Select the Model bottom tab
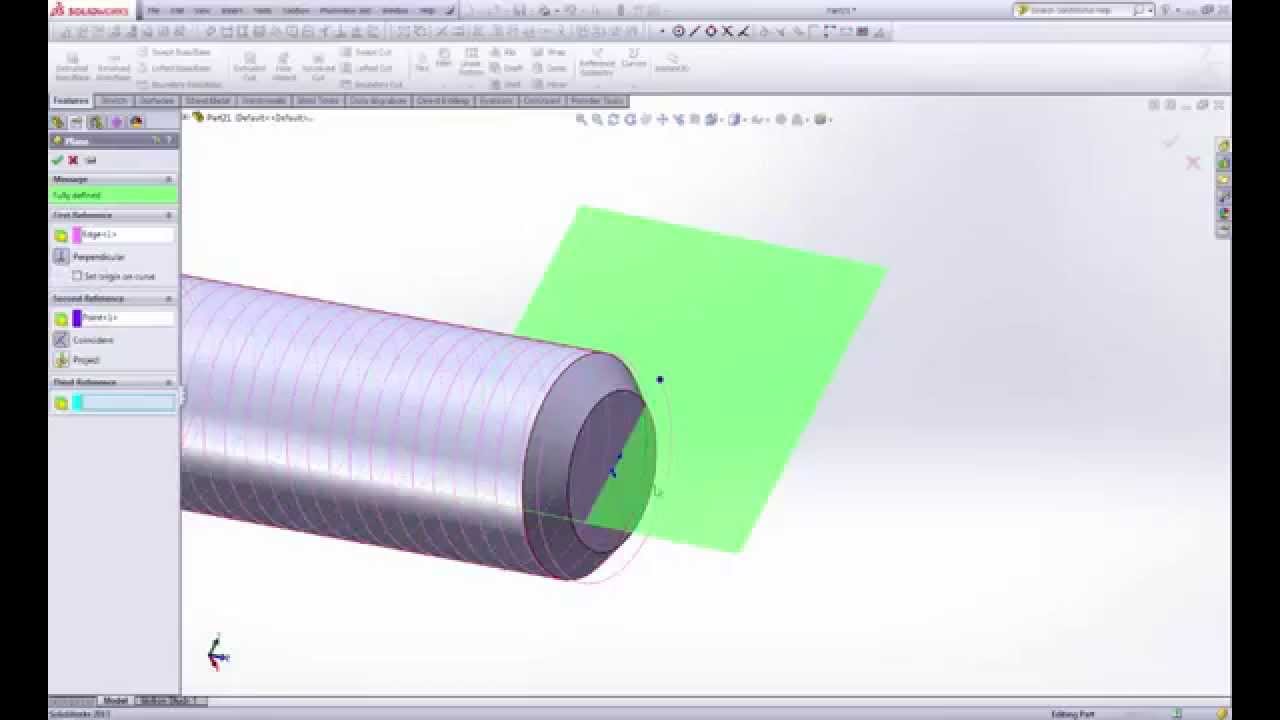1280x720 pixels. pyautogui.click(x=115, y=701)
